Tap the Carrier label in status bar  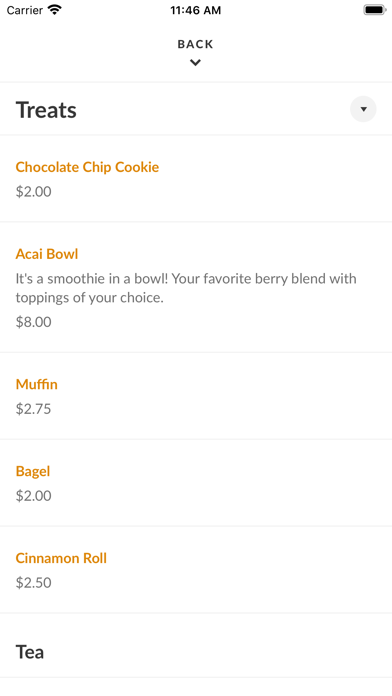click(25, 10)
